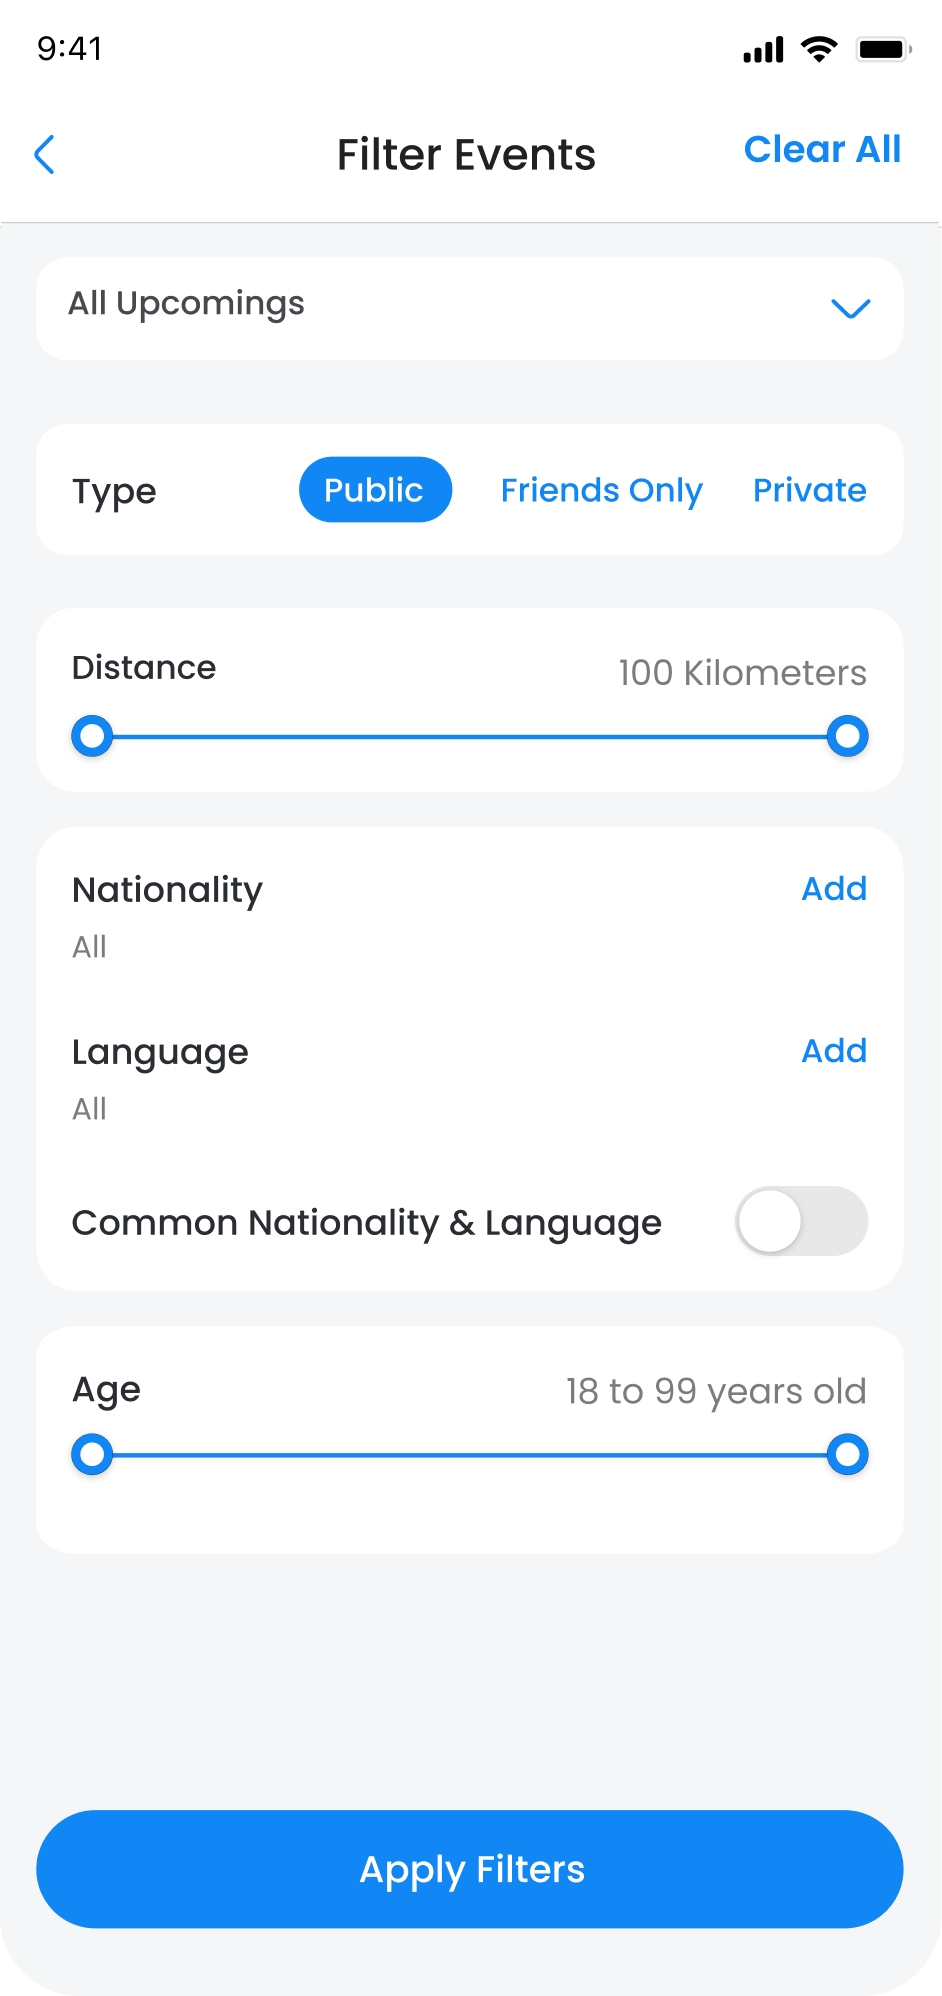Toggle Common Nationality & Language switch
This screenshot has width=942, height=1996.
point(801,1221)
